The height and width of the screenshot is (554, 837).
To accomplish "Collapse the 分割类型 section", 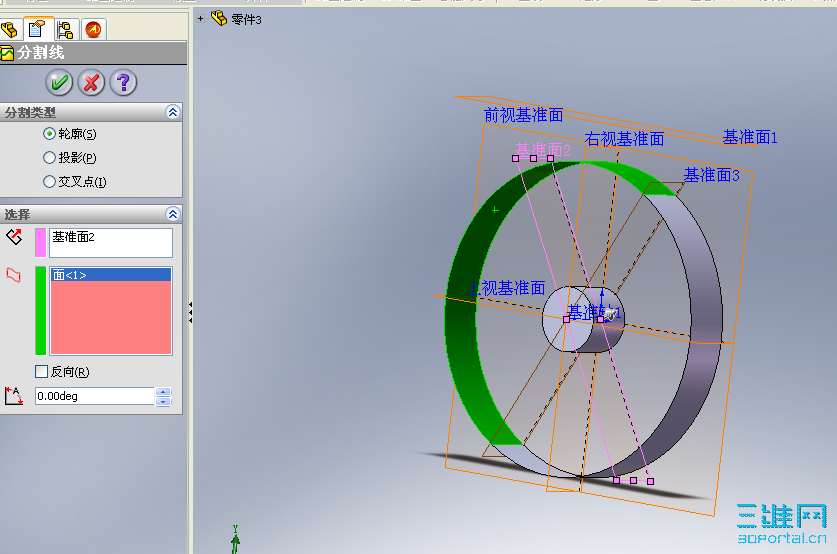I will click(172, 112).
